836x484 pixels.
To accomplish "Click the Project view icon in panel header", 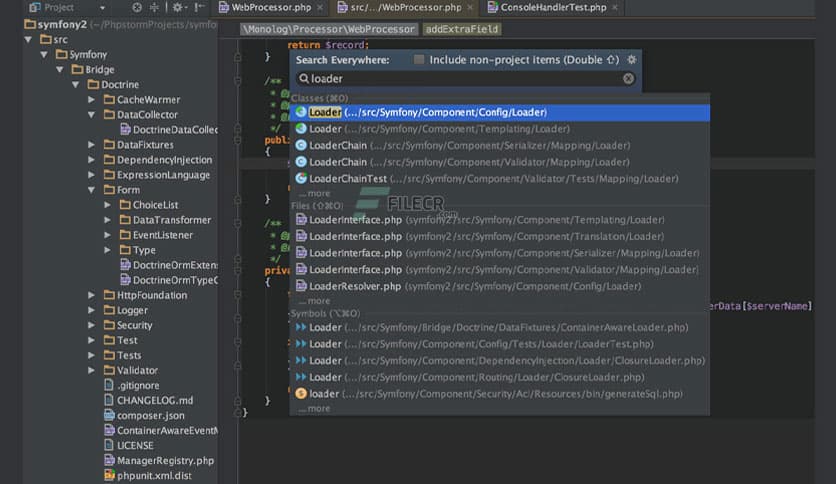I will click(35, 7).
